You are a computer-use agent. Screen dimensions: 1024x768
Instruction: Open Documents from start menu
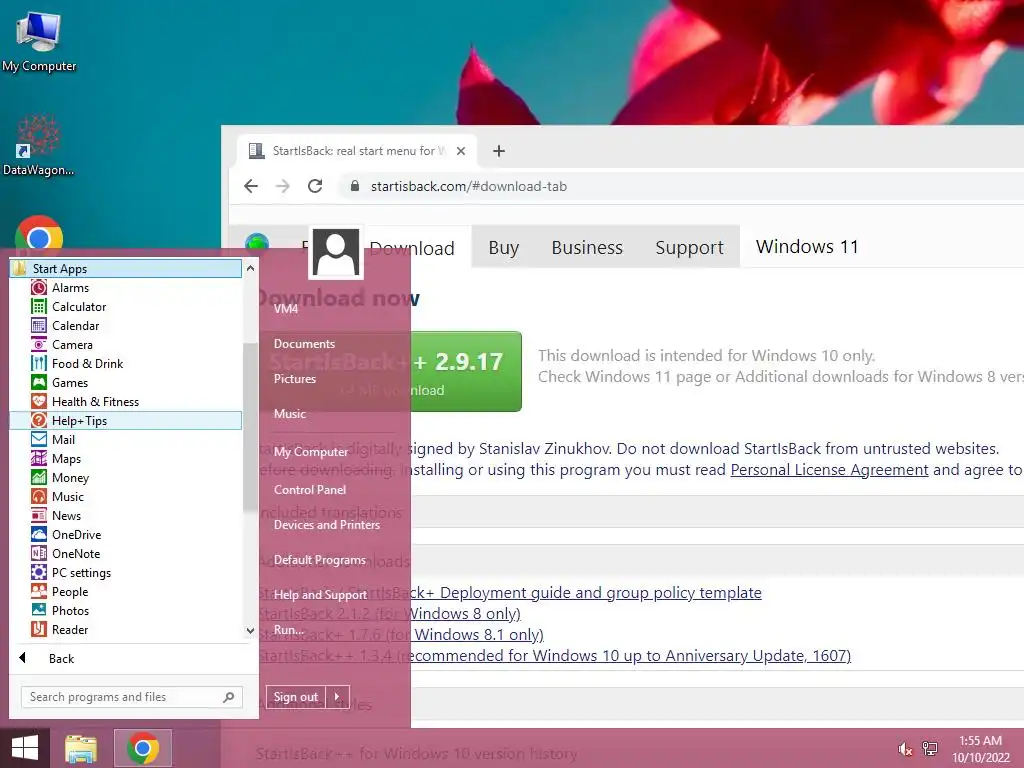(304, 344)
